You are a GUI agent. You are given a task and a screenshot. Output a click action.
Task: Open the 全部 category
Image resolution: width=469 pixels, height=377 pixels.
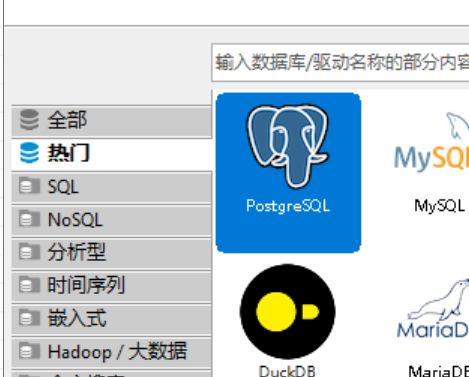112,121
